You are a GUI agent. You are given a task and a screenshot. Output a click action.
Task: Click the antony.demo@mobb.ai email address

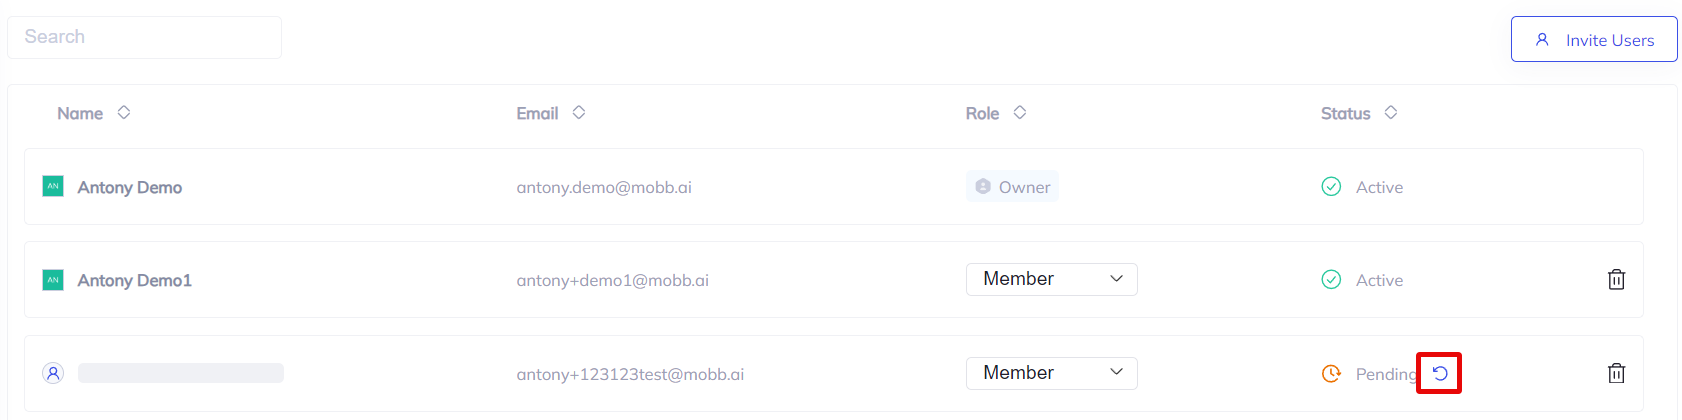[604, 187]
